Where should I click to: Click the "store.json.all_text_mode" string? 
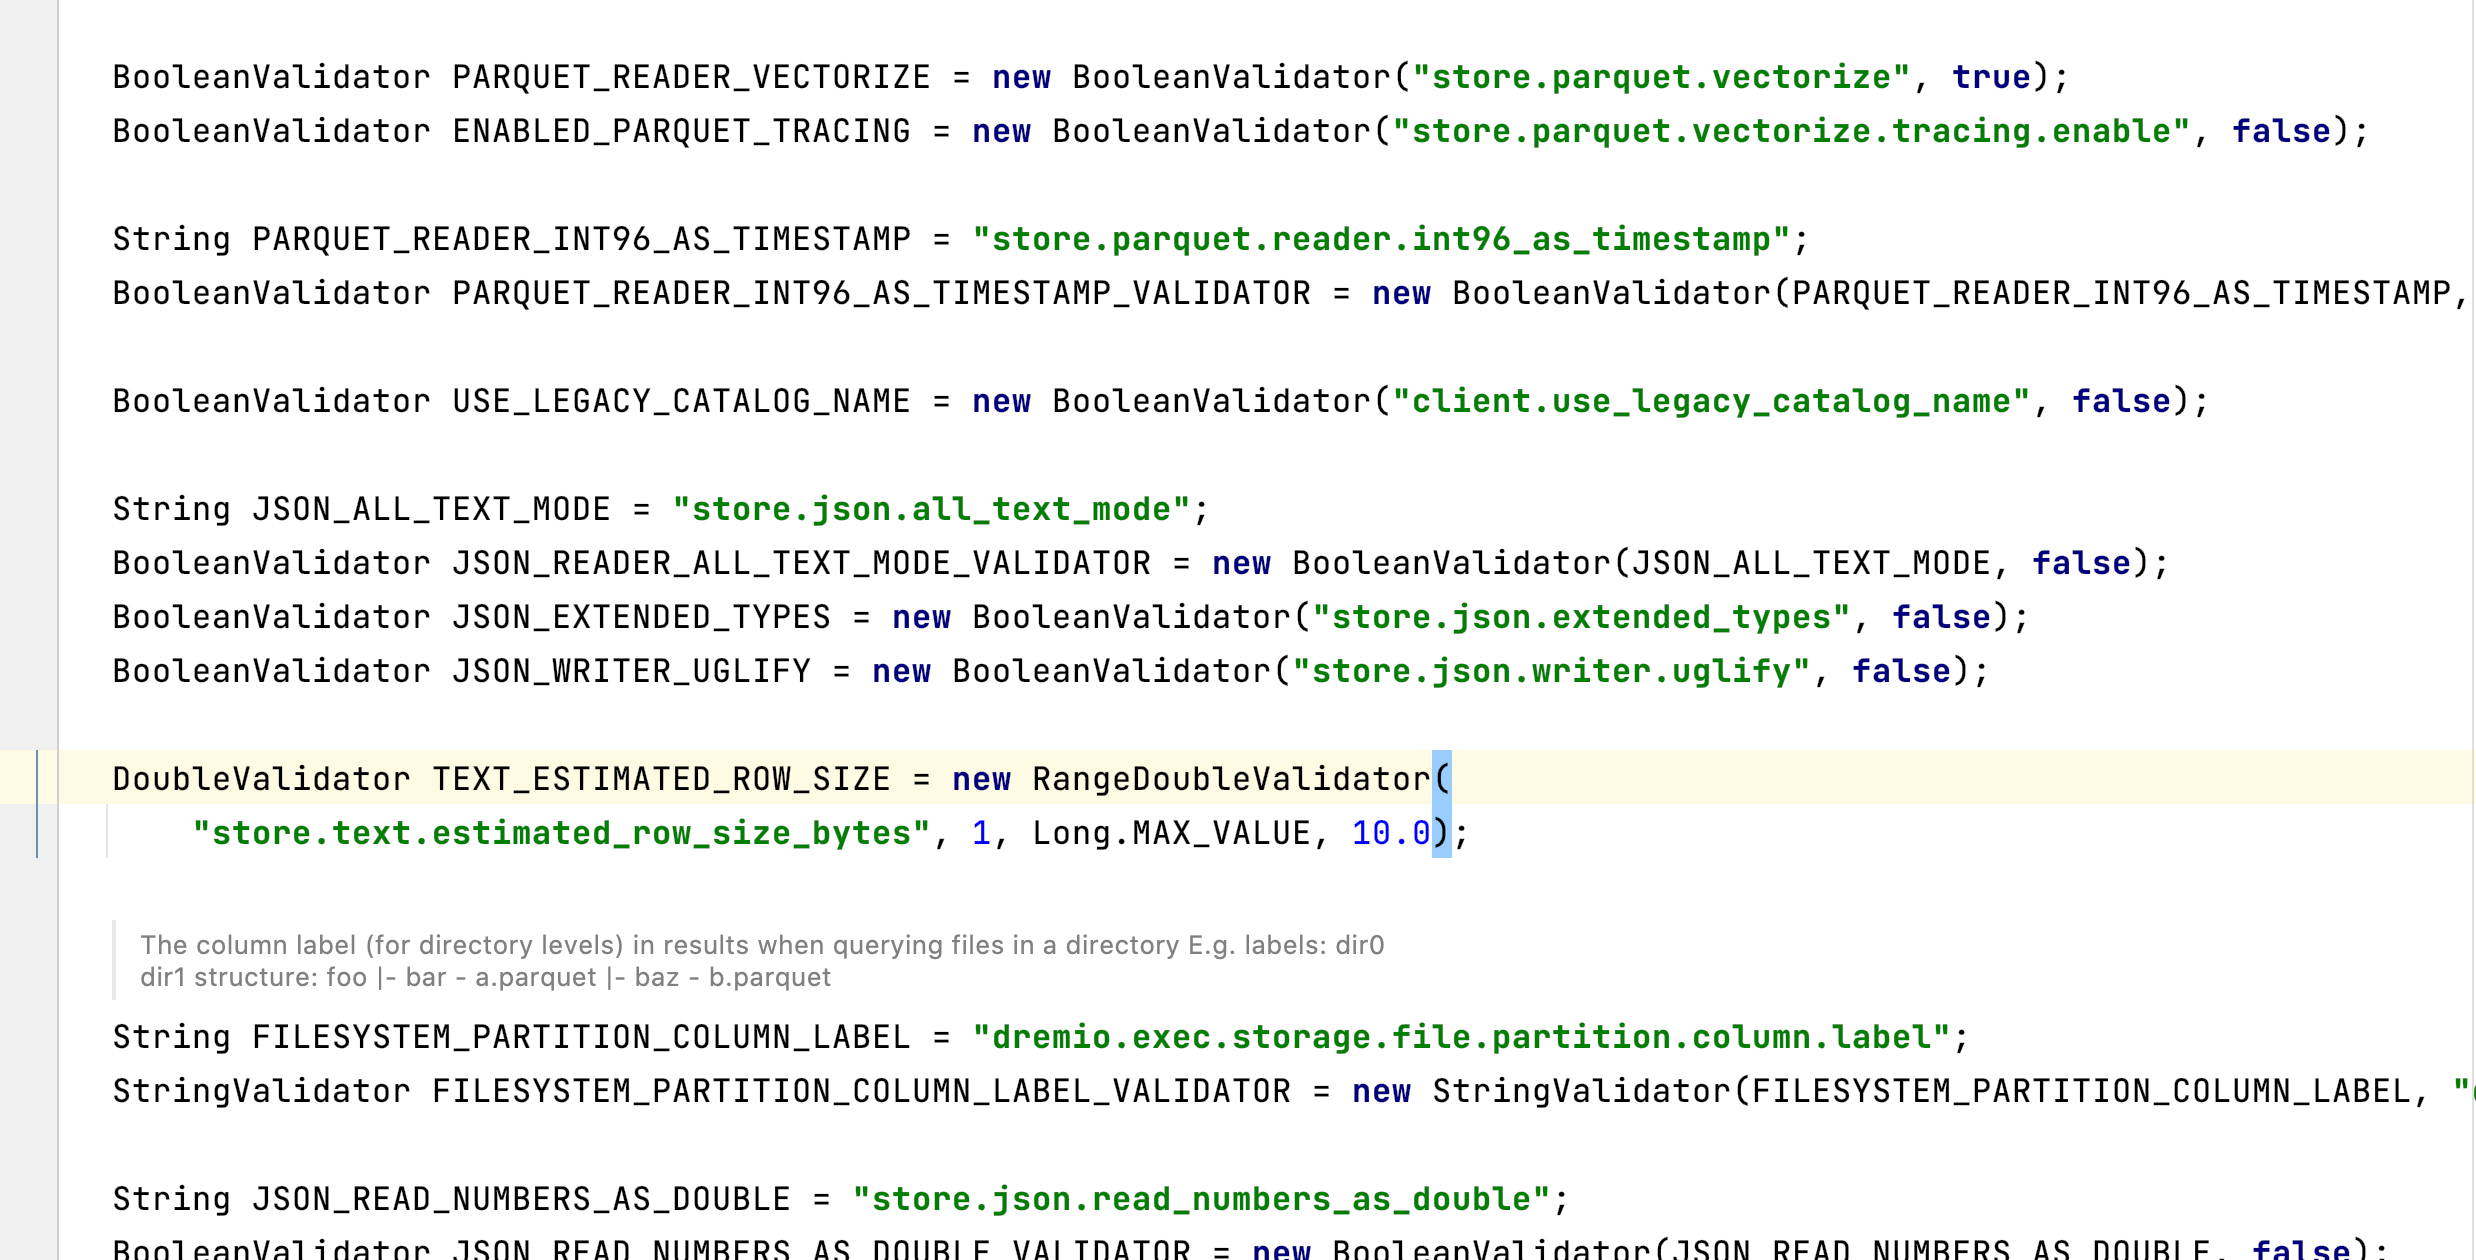click(x=931, y=509)
